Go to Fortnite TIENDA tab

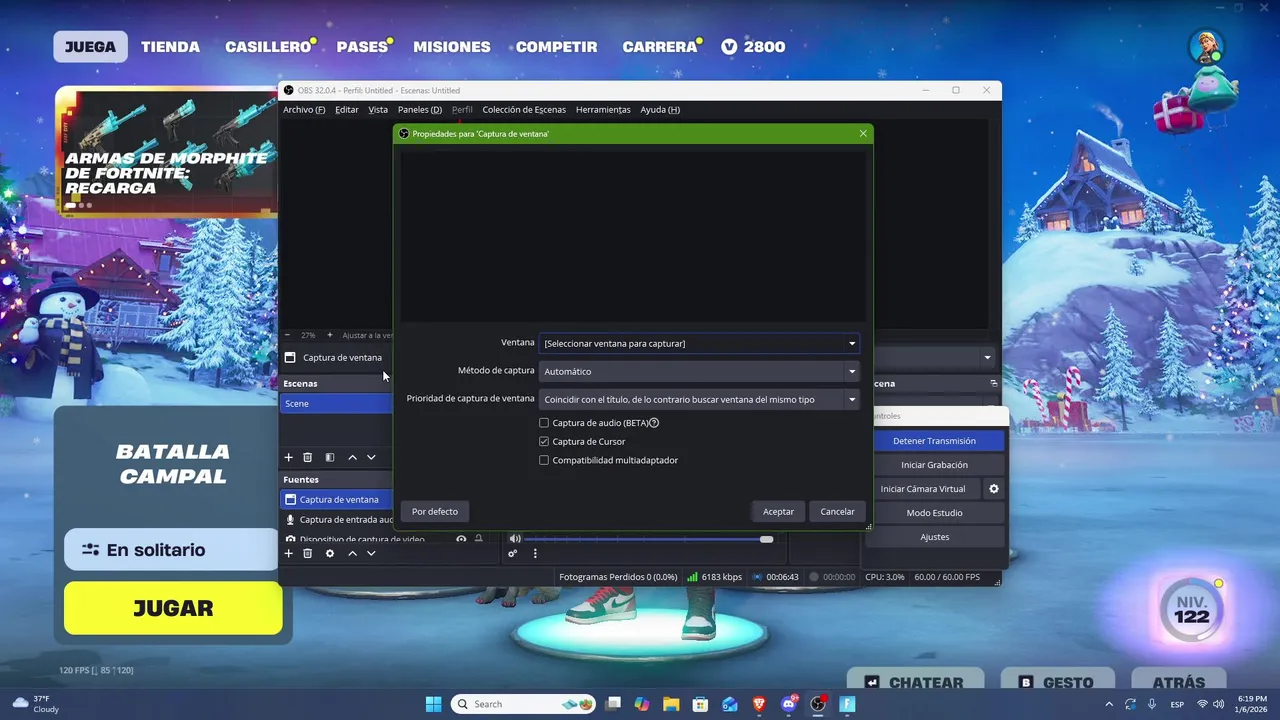coord(170,47)
